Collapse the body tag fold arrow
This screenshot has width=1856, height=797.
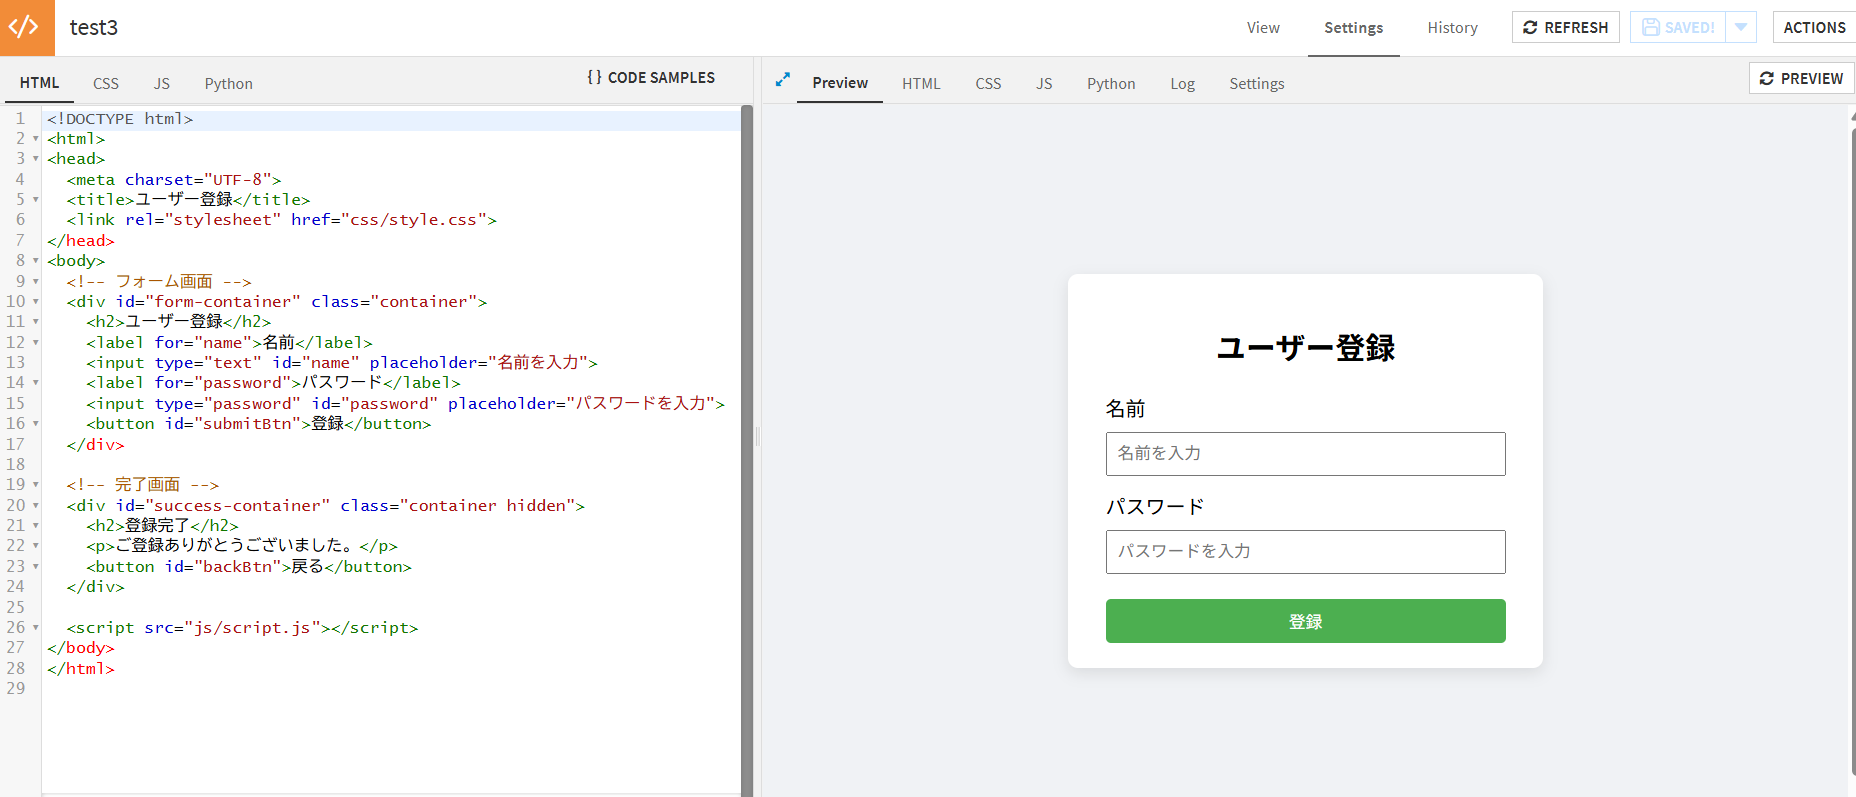36,261
